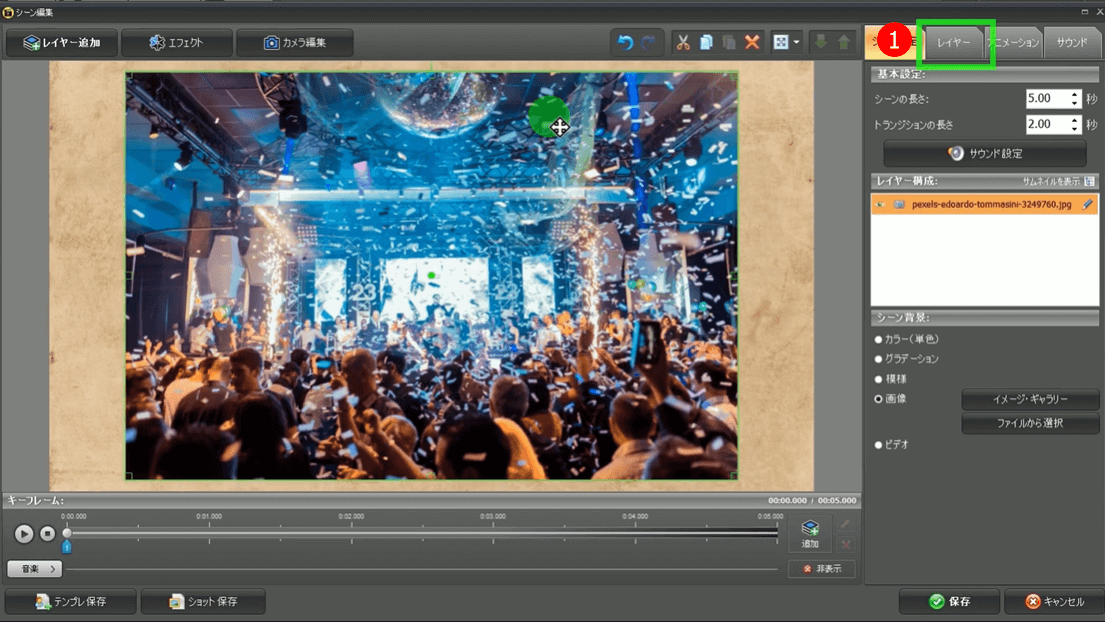Viewport: 1105px width, 622px height.
Task: Add a keyframe with 追加 icon
Action: (x=810, y=534)
